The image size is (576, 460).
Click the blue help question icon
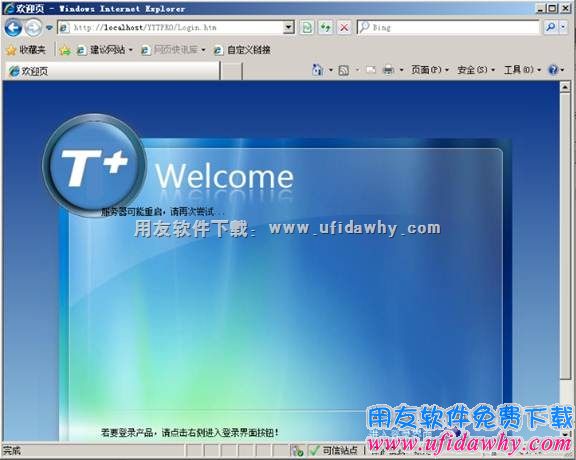[553, 70]
